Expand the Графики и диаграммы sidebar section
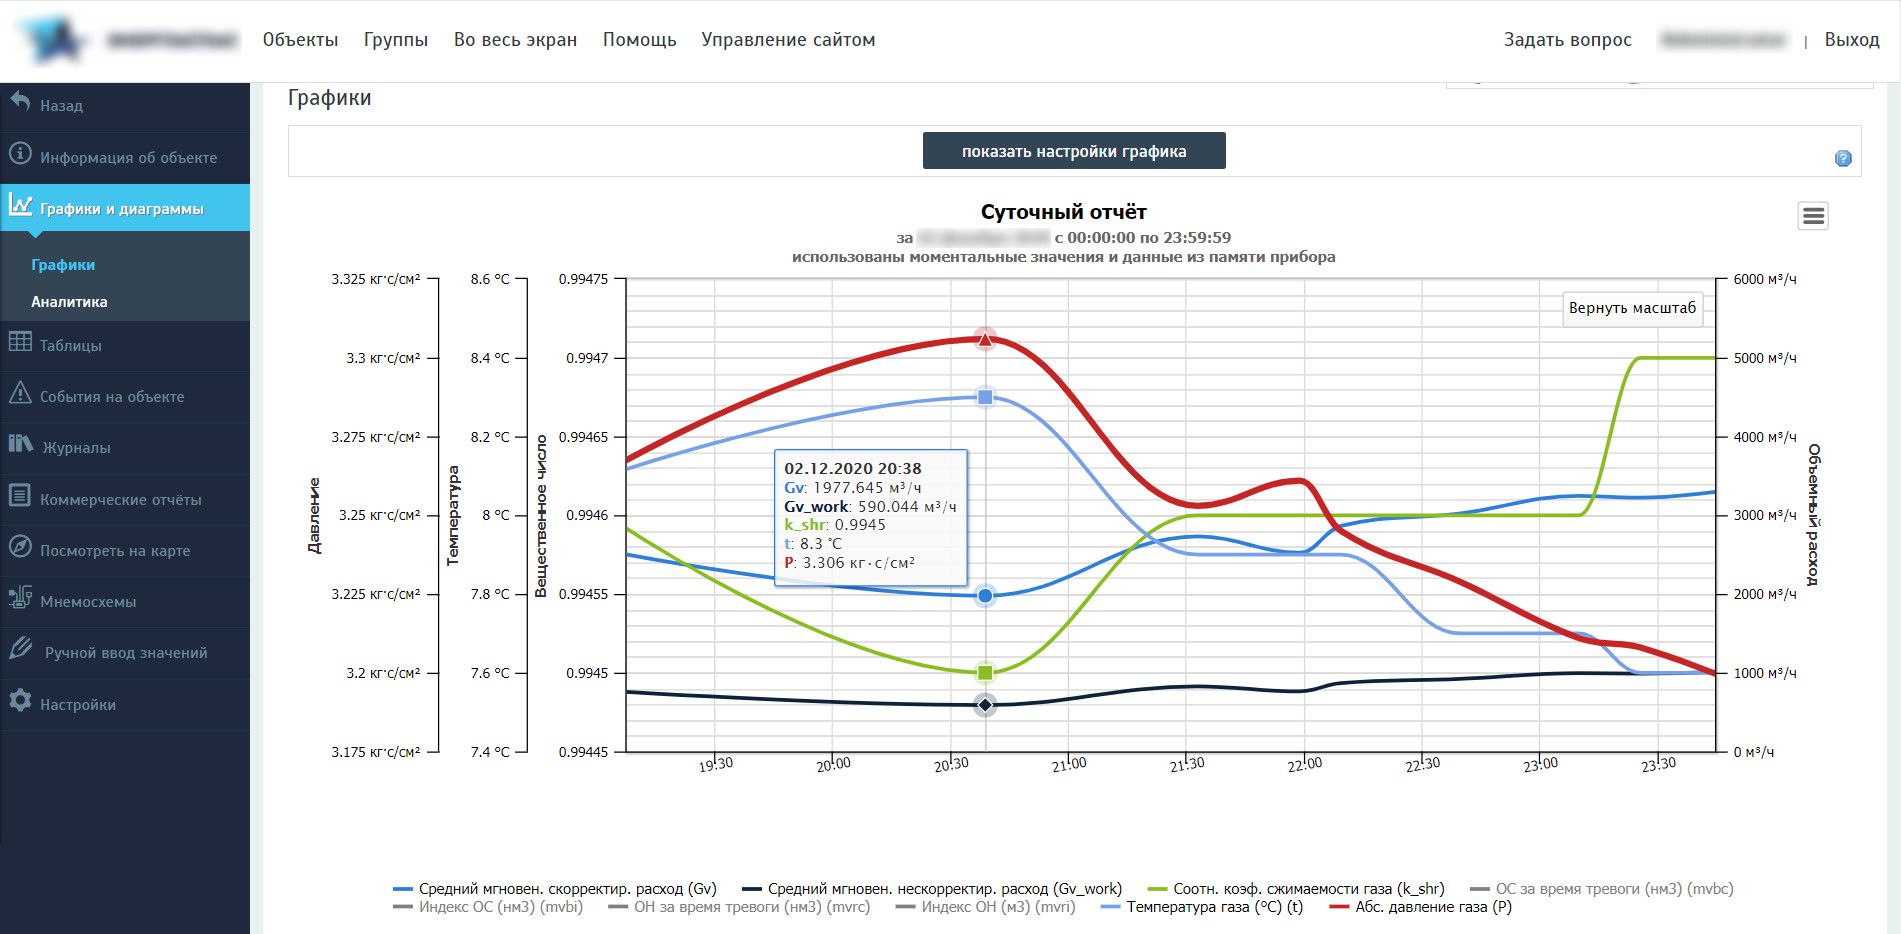The height and width of the screenshot is (934, 1901). click(121, 209)
